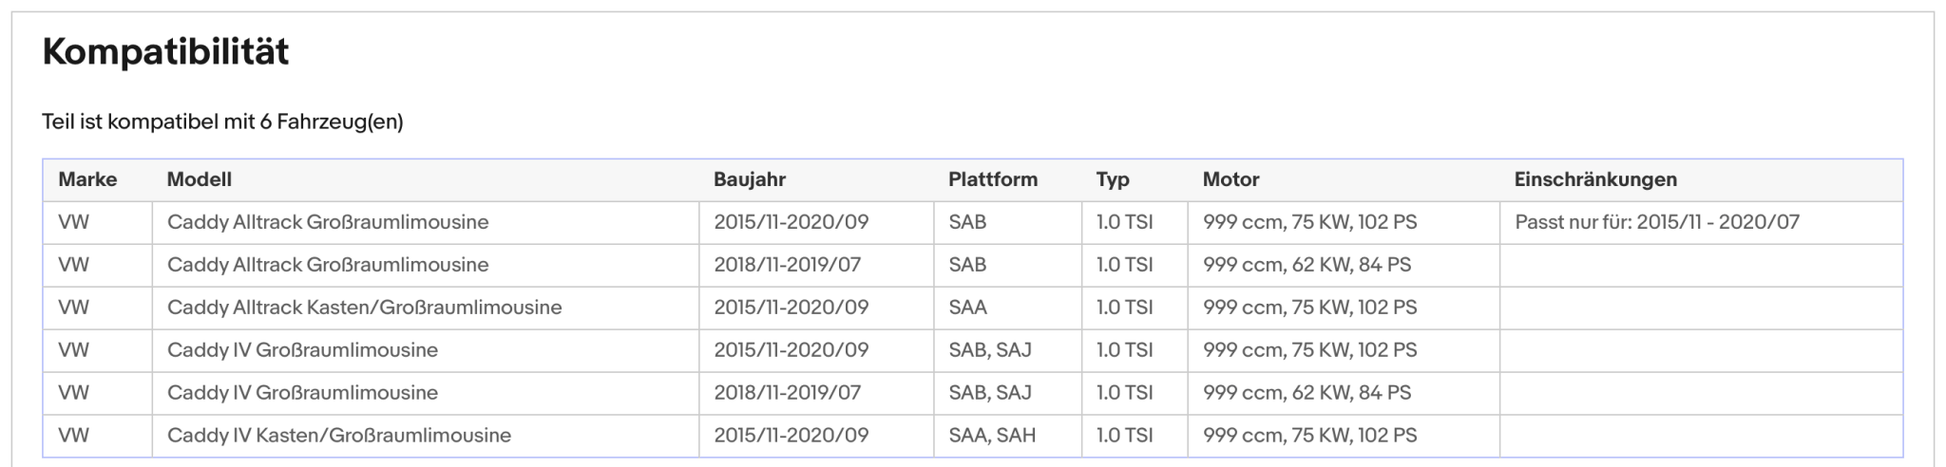Select 84 PS motor cell in Caddy Alltrack row
This screenshot has width=1946, height=467.
pos(1306,265)
